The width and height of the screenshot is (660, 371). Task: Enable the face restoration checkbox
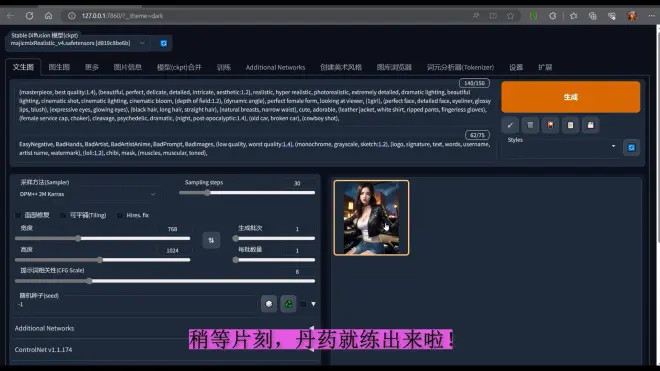click(x=18, y=216)
